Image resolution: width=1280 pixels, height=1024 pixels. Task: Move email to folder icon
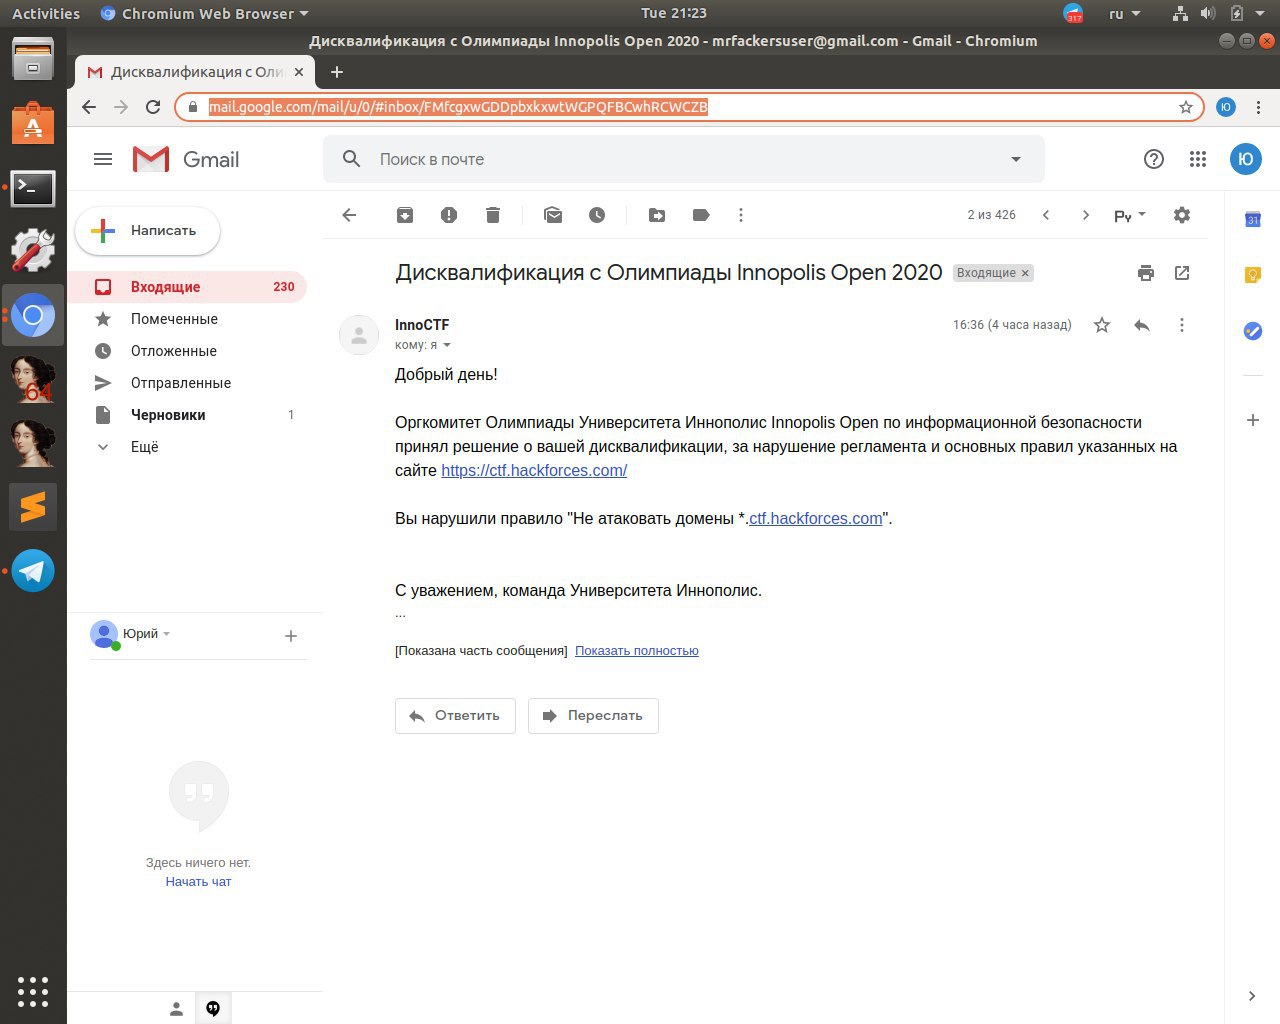(x=657, y=215)
